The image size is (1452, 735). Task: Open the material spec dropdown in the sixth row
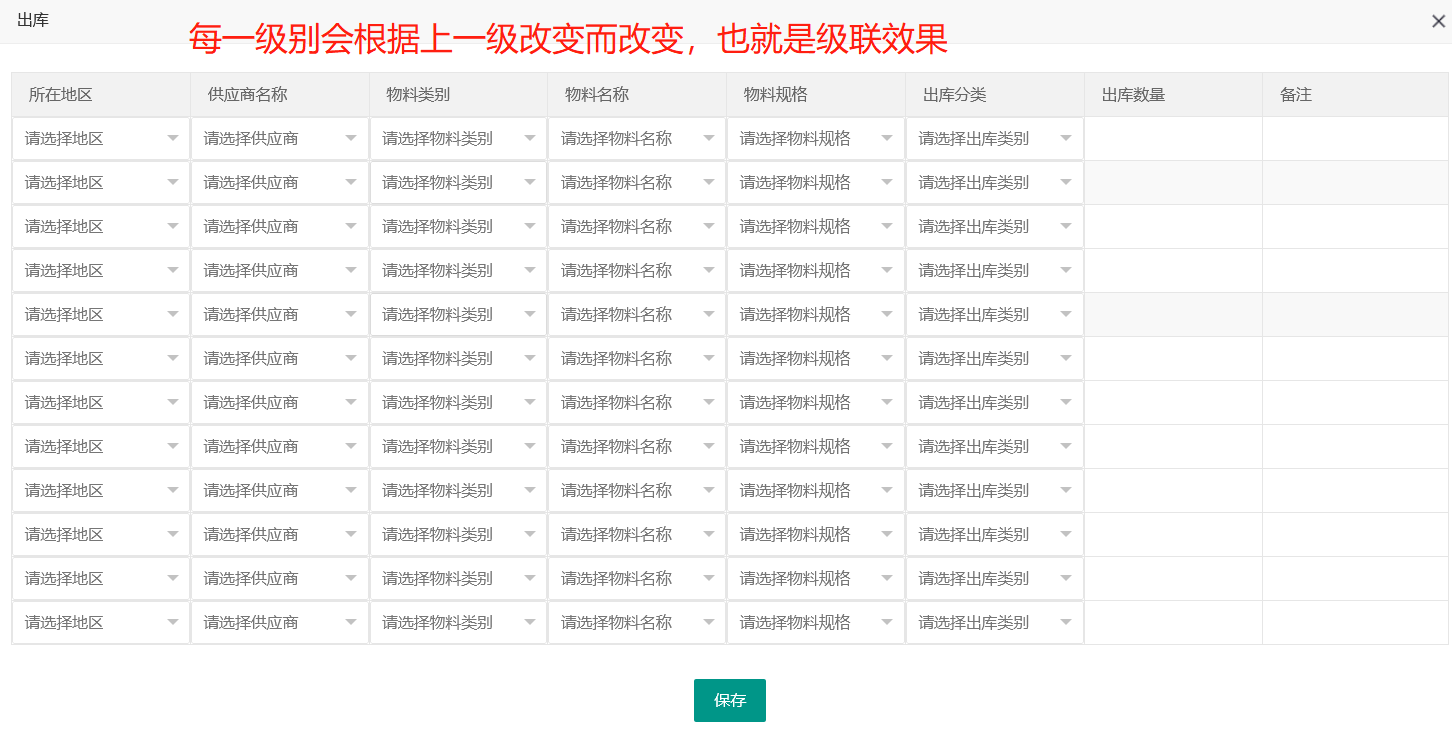[x=816, y=358]
